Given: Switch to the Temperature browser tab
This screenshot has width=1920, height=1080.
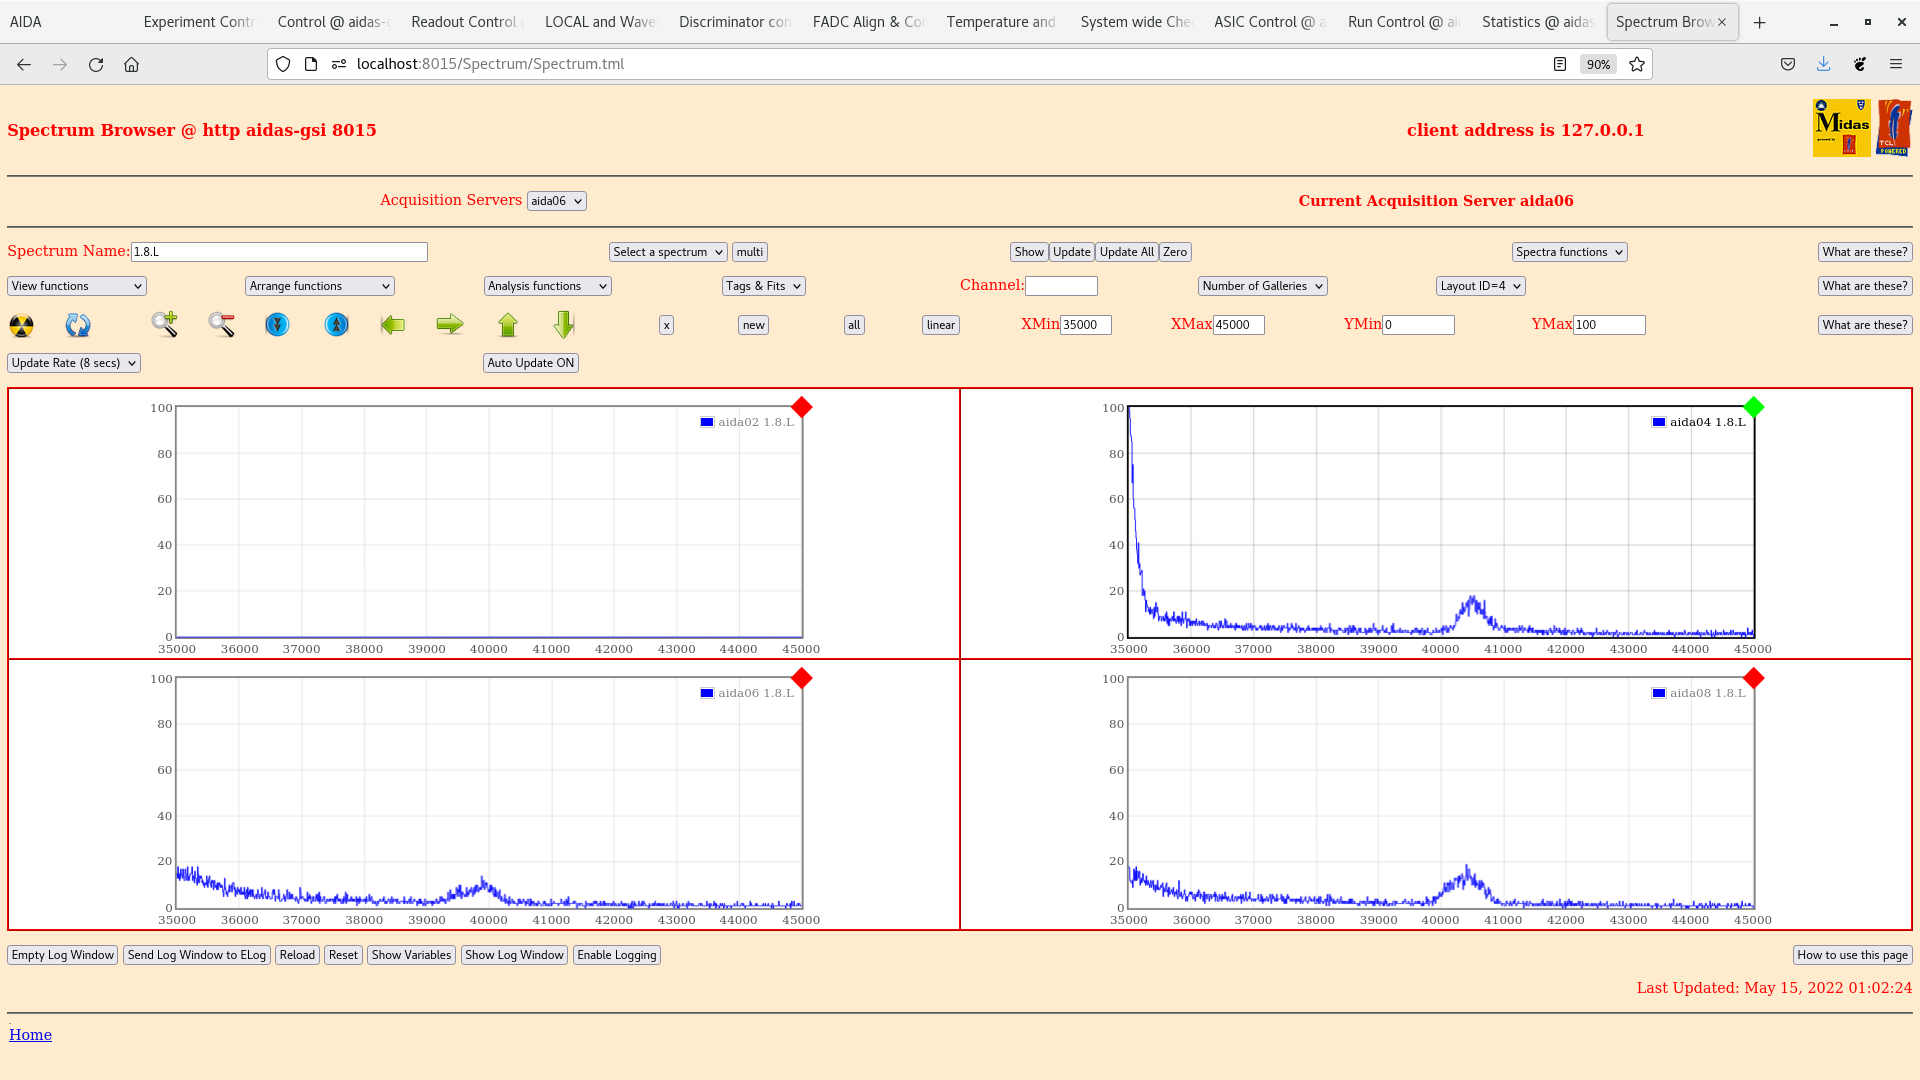Looking at the screenshot, I should pyautogui.click(x=1000, y=22).
